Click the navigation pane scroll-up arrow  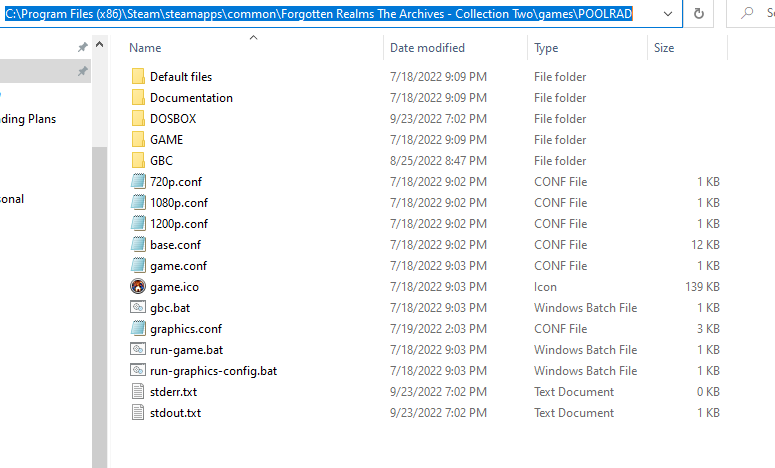click(x=99, y=44)
